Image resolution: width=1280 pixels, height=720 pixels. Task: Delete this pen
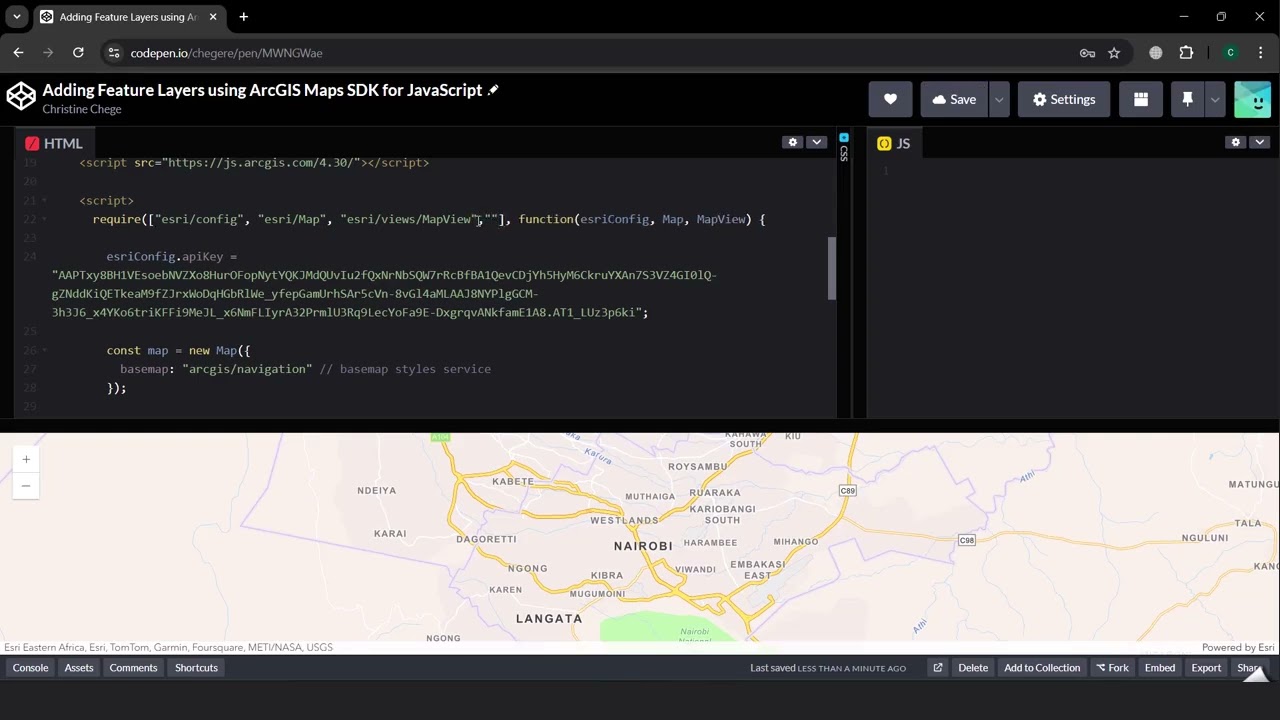tap(973, 668)
